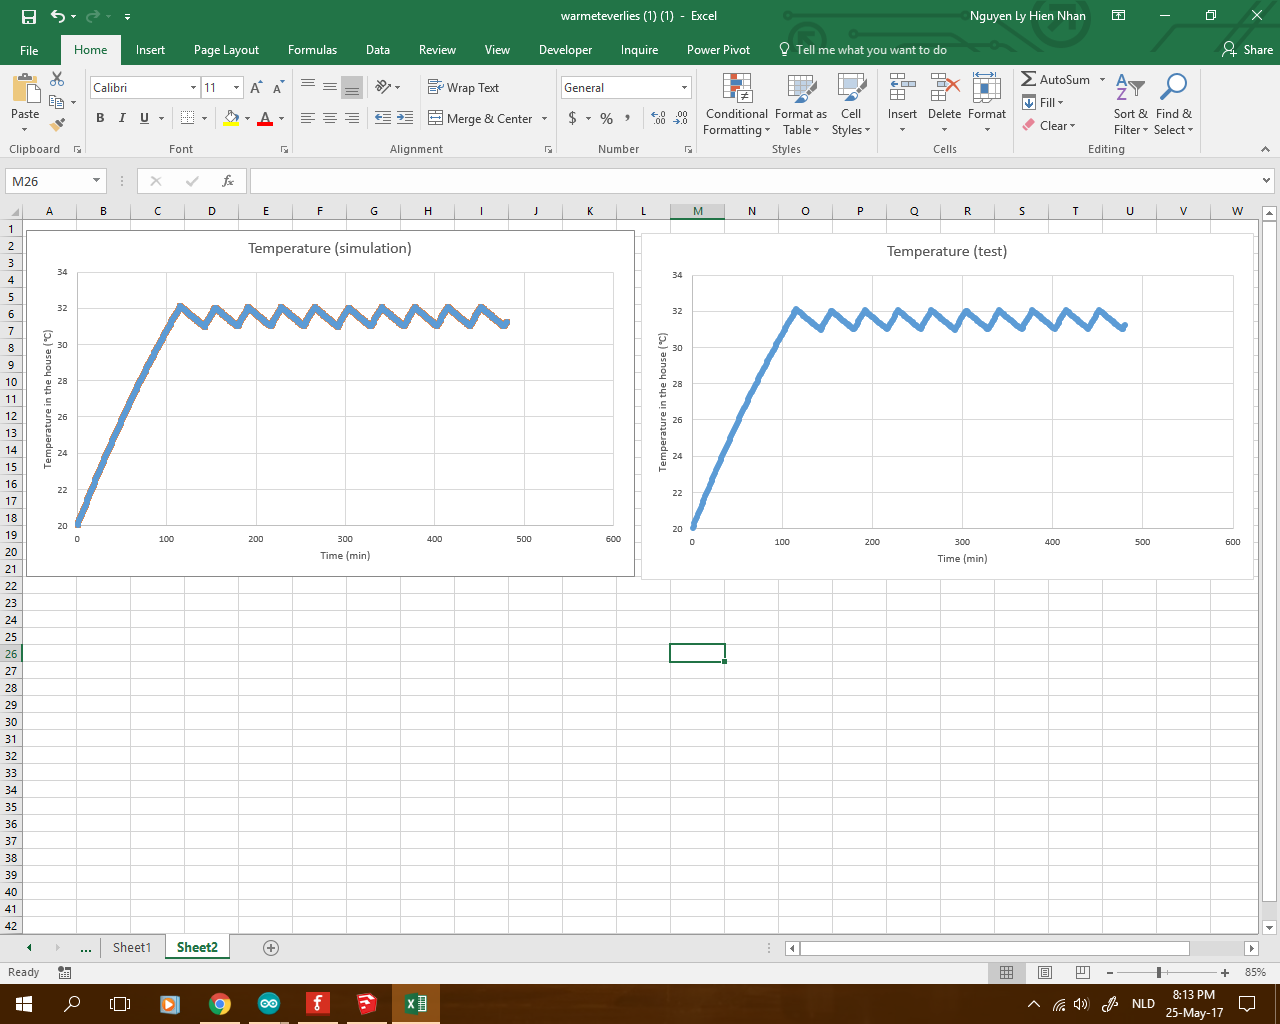The width and height of the screenshot is (1280, 1024).
Task: Decrease font size with smaller A
Action: (x=278, y=88)
